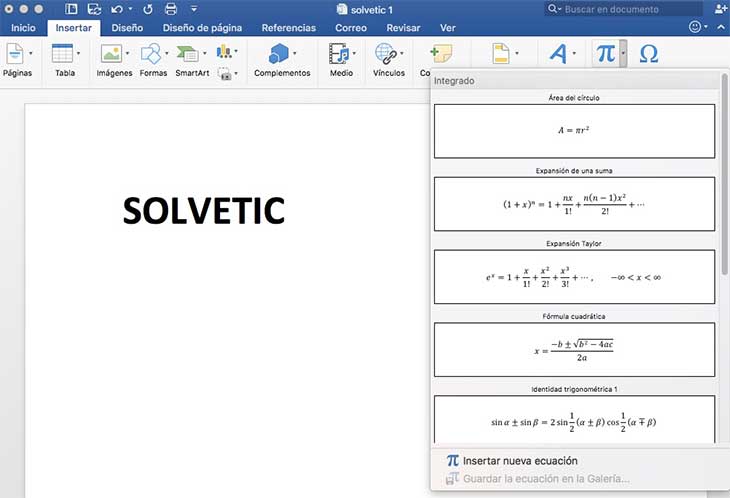Open the Referencias tab
Image resolution: width=730 pixels, height=498 pixels.
tap(289, 28)
